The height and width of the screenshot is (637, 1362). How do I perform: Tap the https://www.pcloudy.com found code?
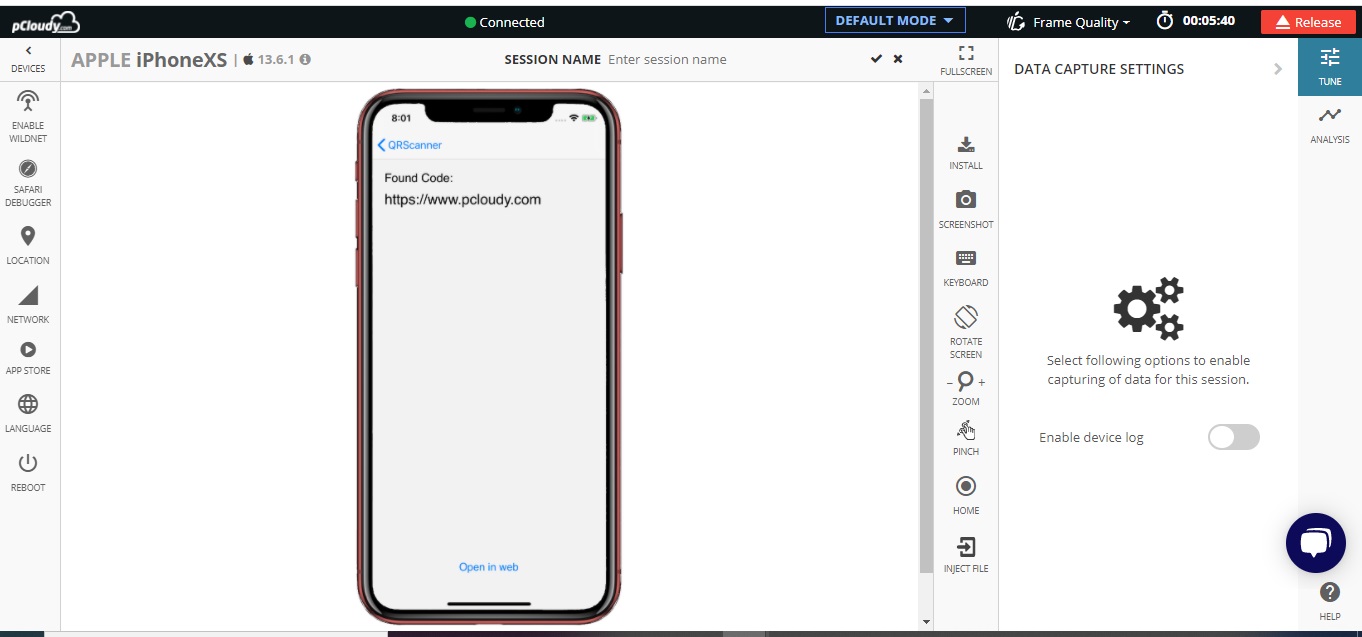tap(462, 200)
